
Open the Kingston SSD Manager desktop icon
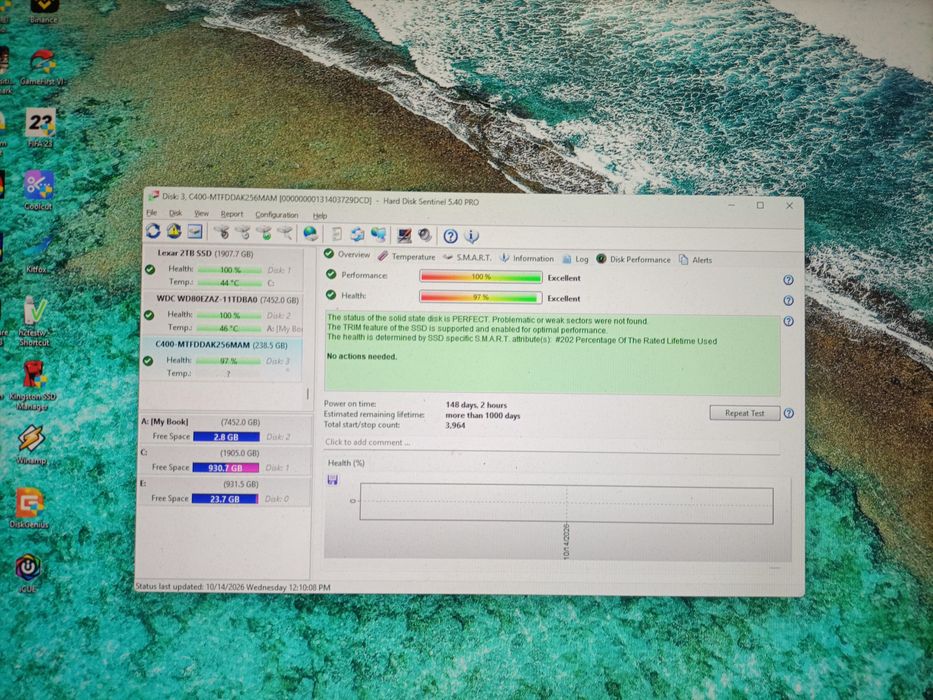pyautogui.click(x=33, y=385)
